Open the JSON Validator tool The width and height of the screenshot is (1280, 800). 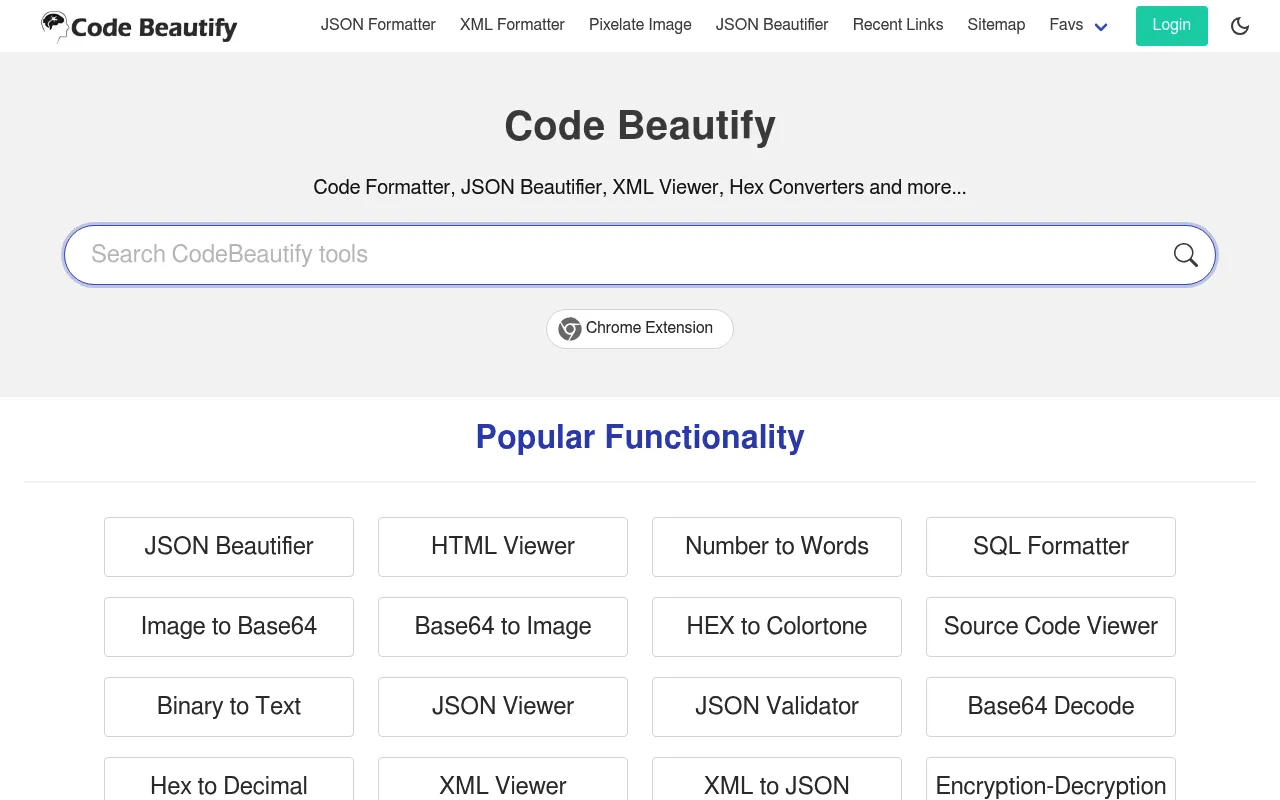click(x=777, y=707)
